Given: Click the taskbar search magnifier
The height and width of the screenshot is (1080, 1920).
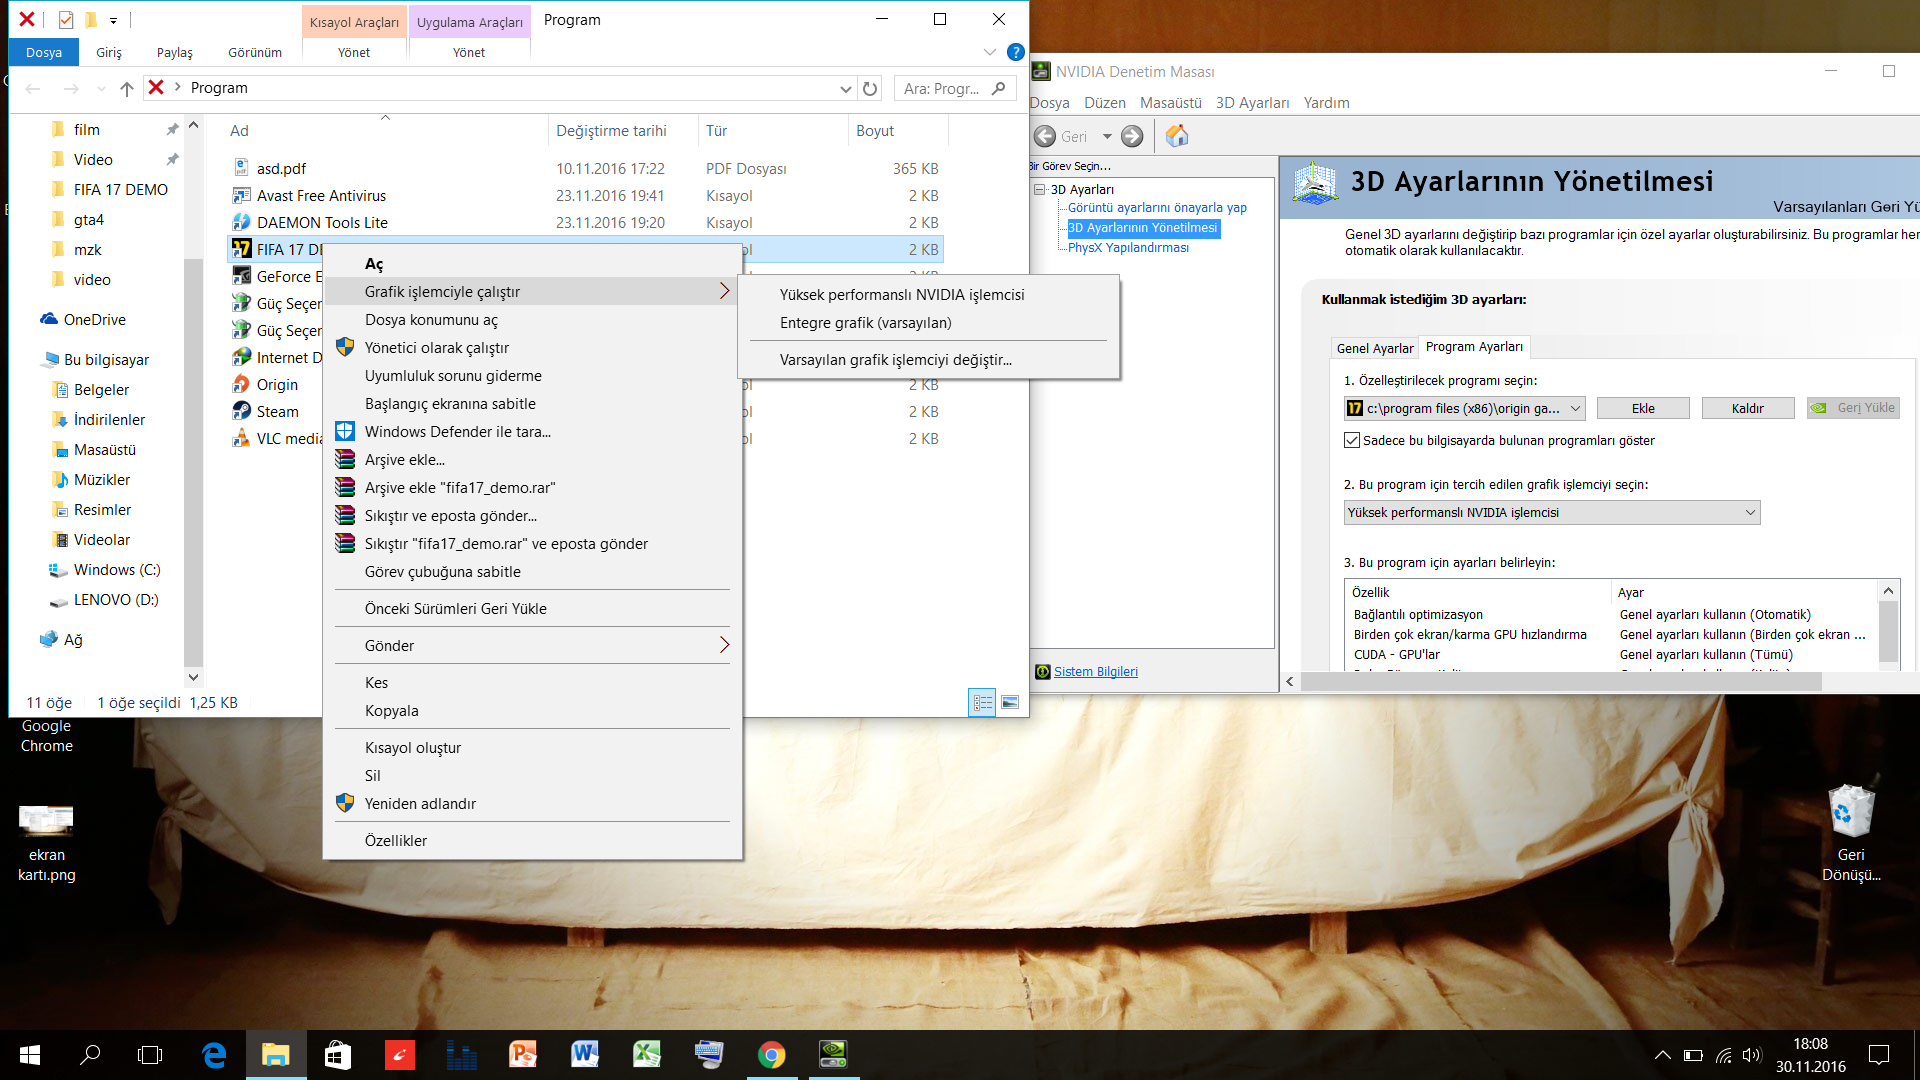Looking at the screenshot, I should [90, 1054].
